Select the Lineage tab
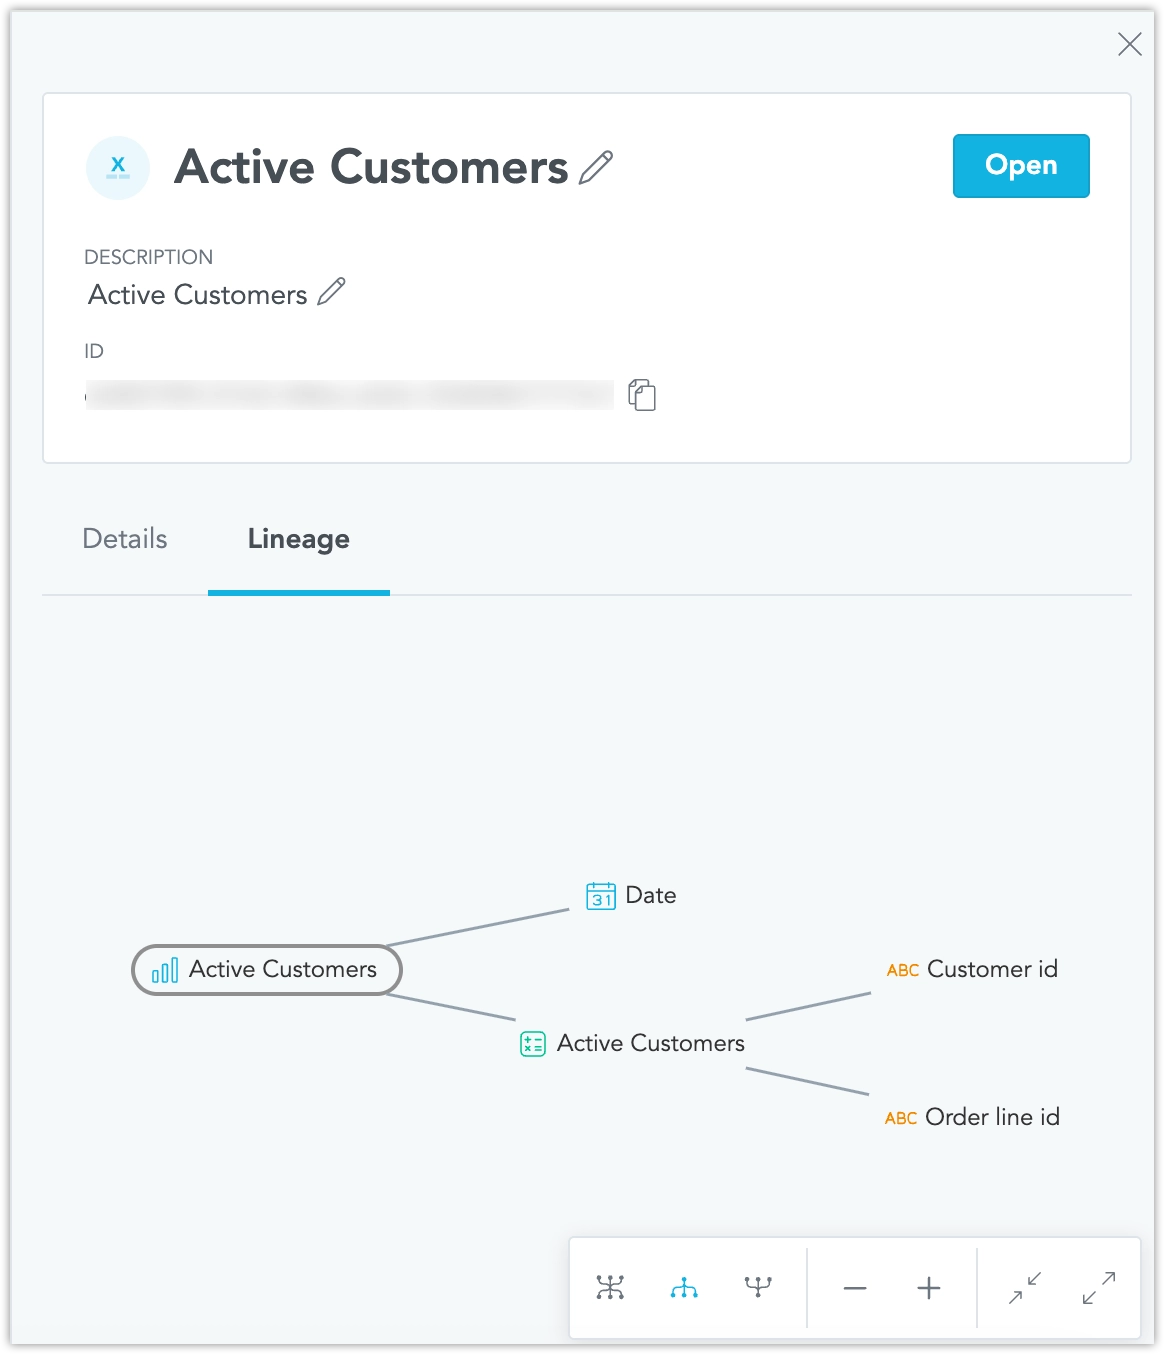1164x1354 pixels. [x=298, y=539]
